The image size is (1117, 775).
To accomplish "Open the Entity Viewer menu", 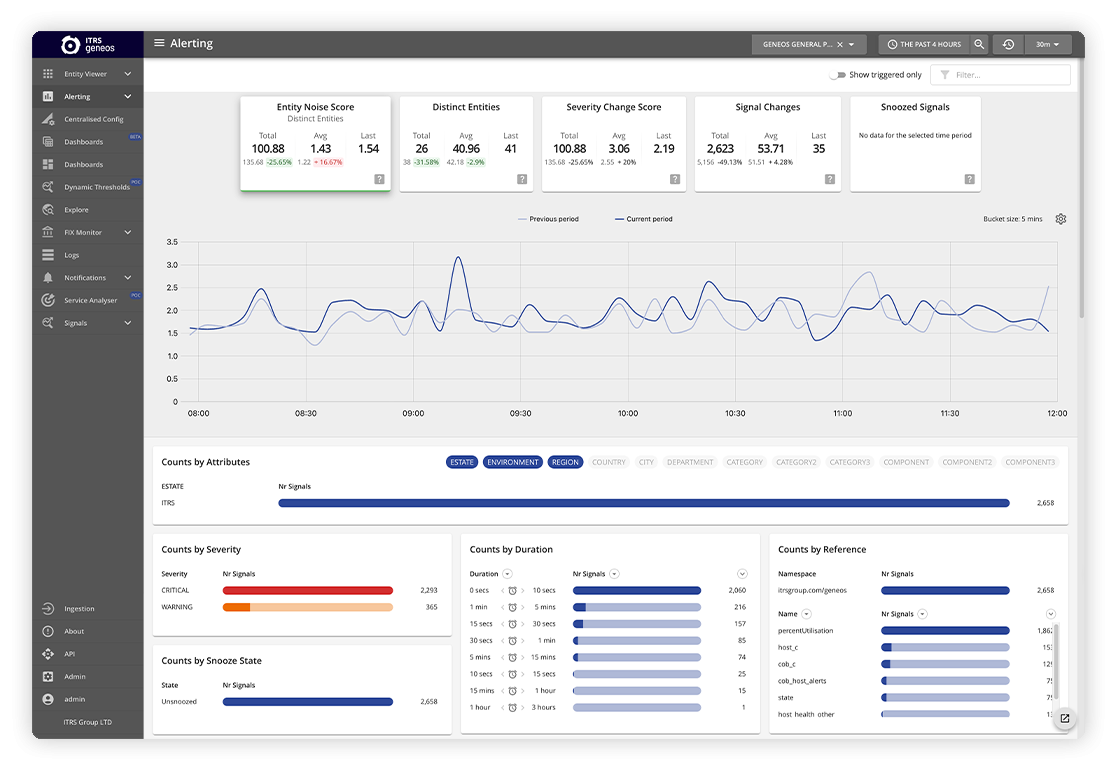I will coord(87,73).
